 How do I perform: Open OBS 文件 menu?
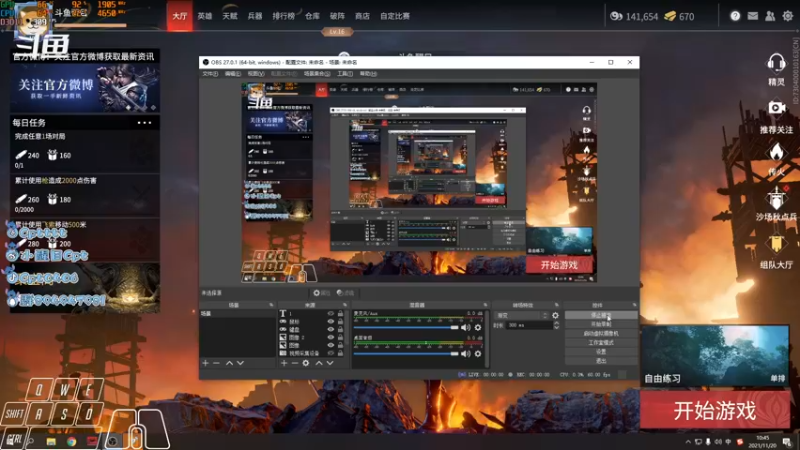[210, 74]
